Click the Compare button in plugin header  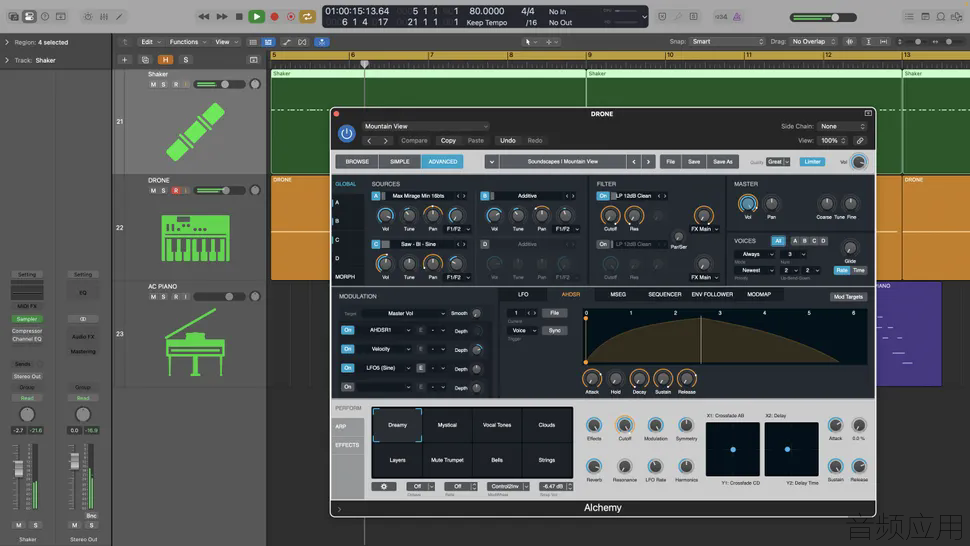[414, 140]
